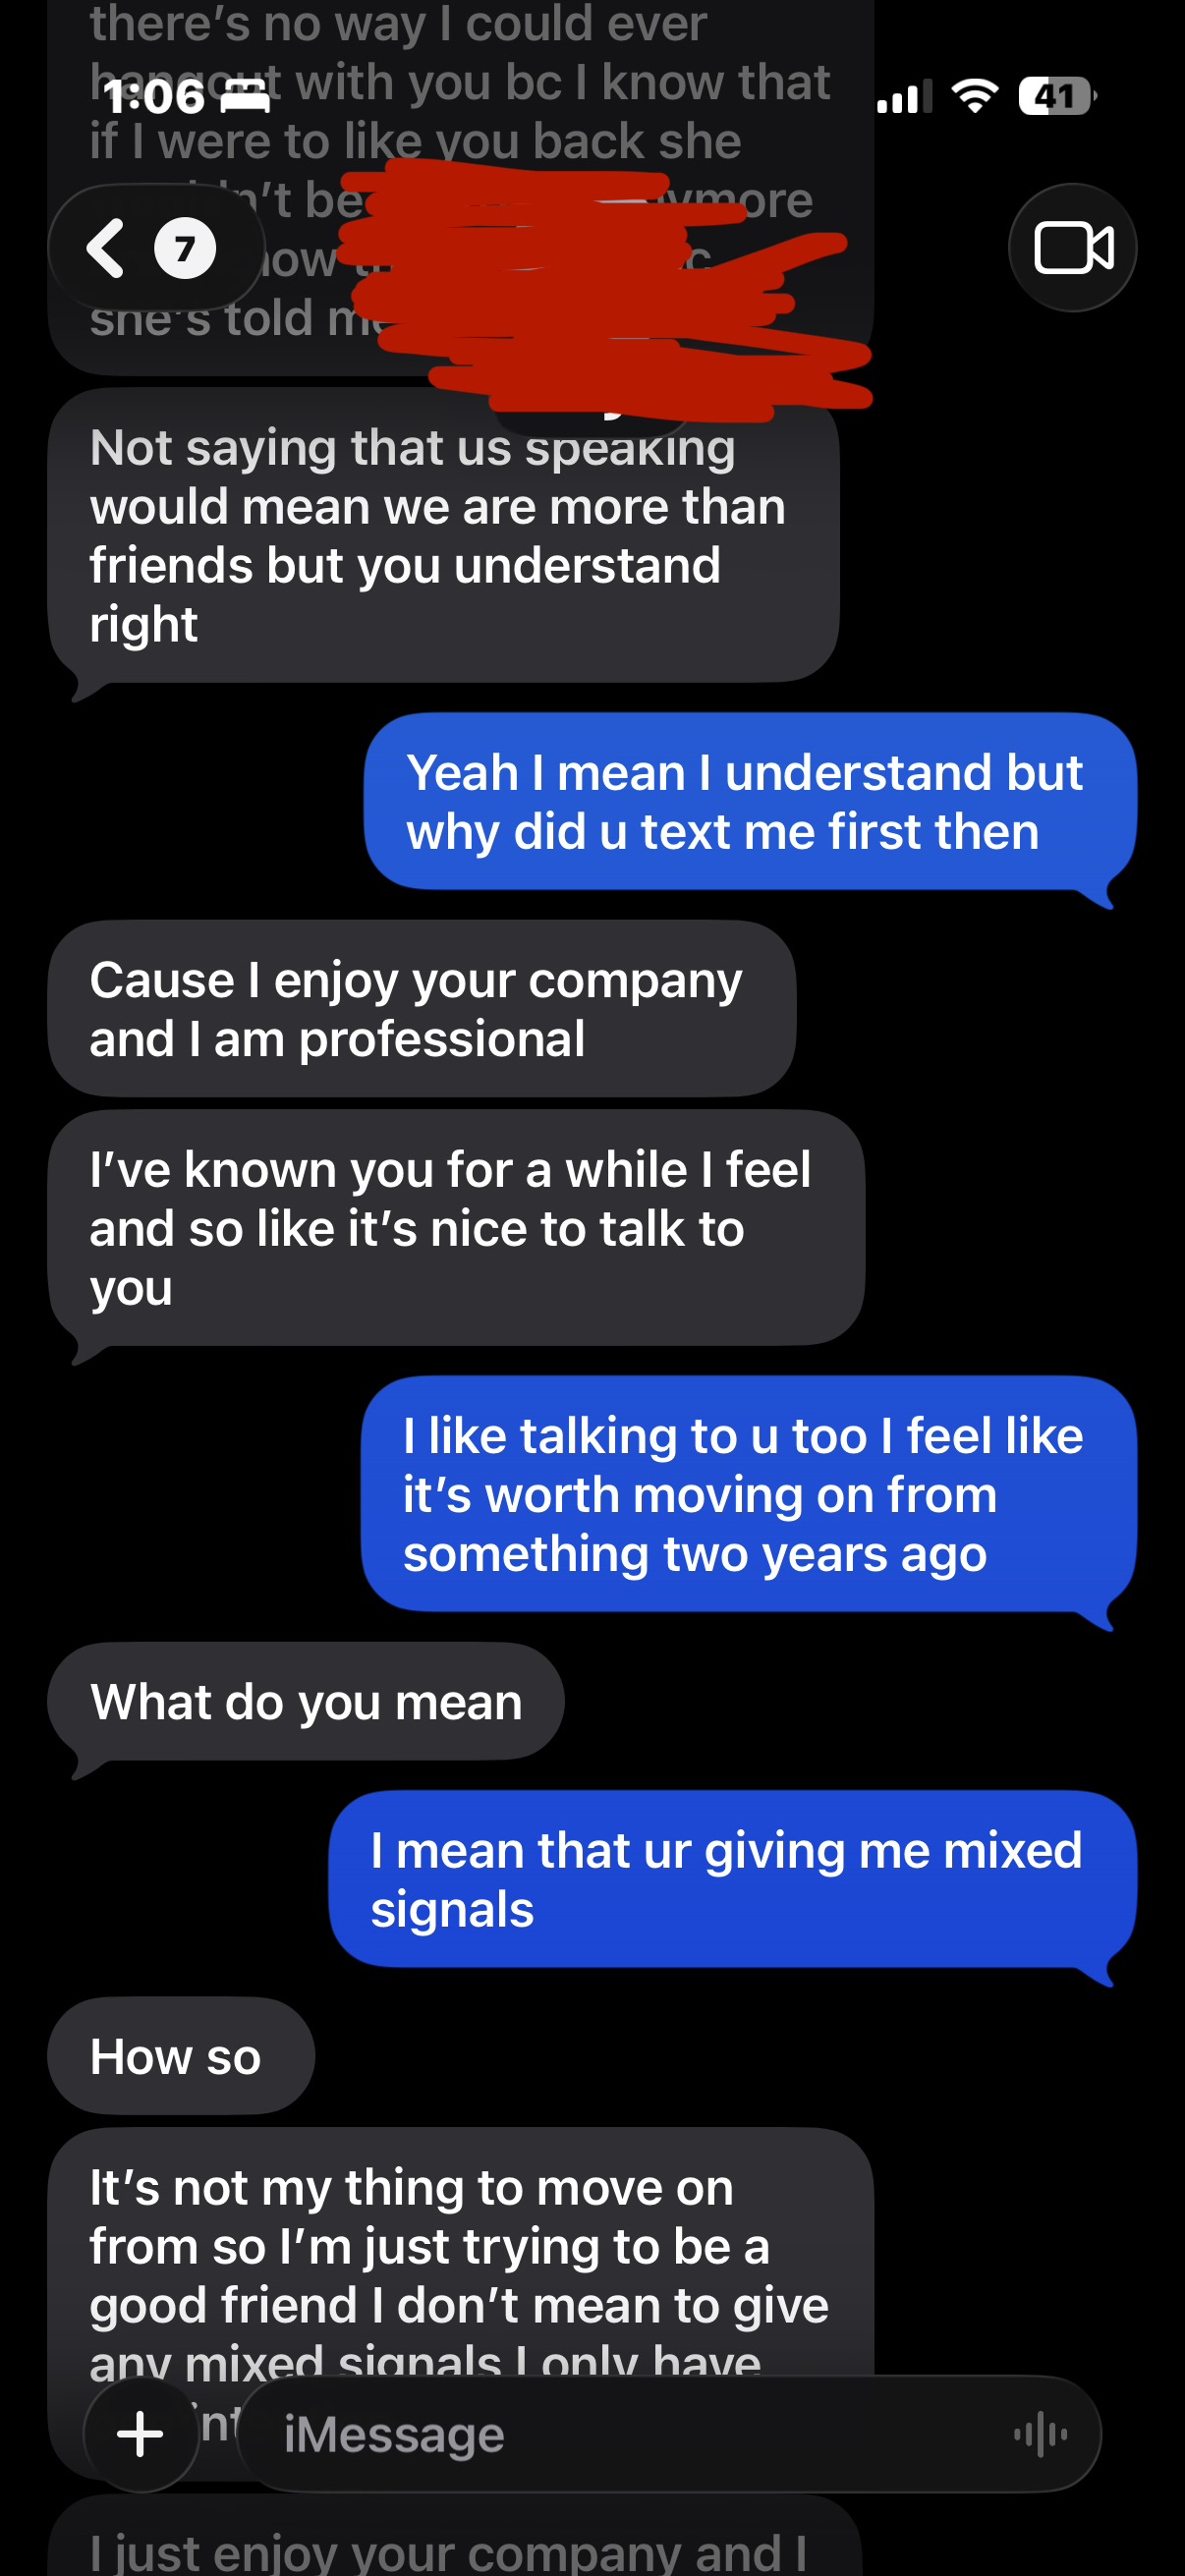1185x2576 pixels.
Task: Tap the "Not saying that us speaking" message
Action: pos(443,536)
